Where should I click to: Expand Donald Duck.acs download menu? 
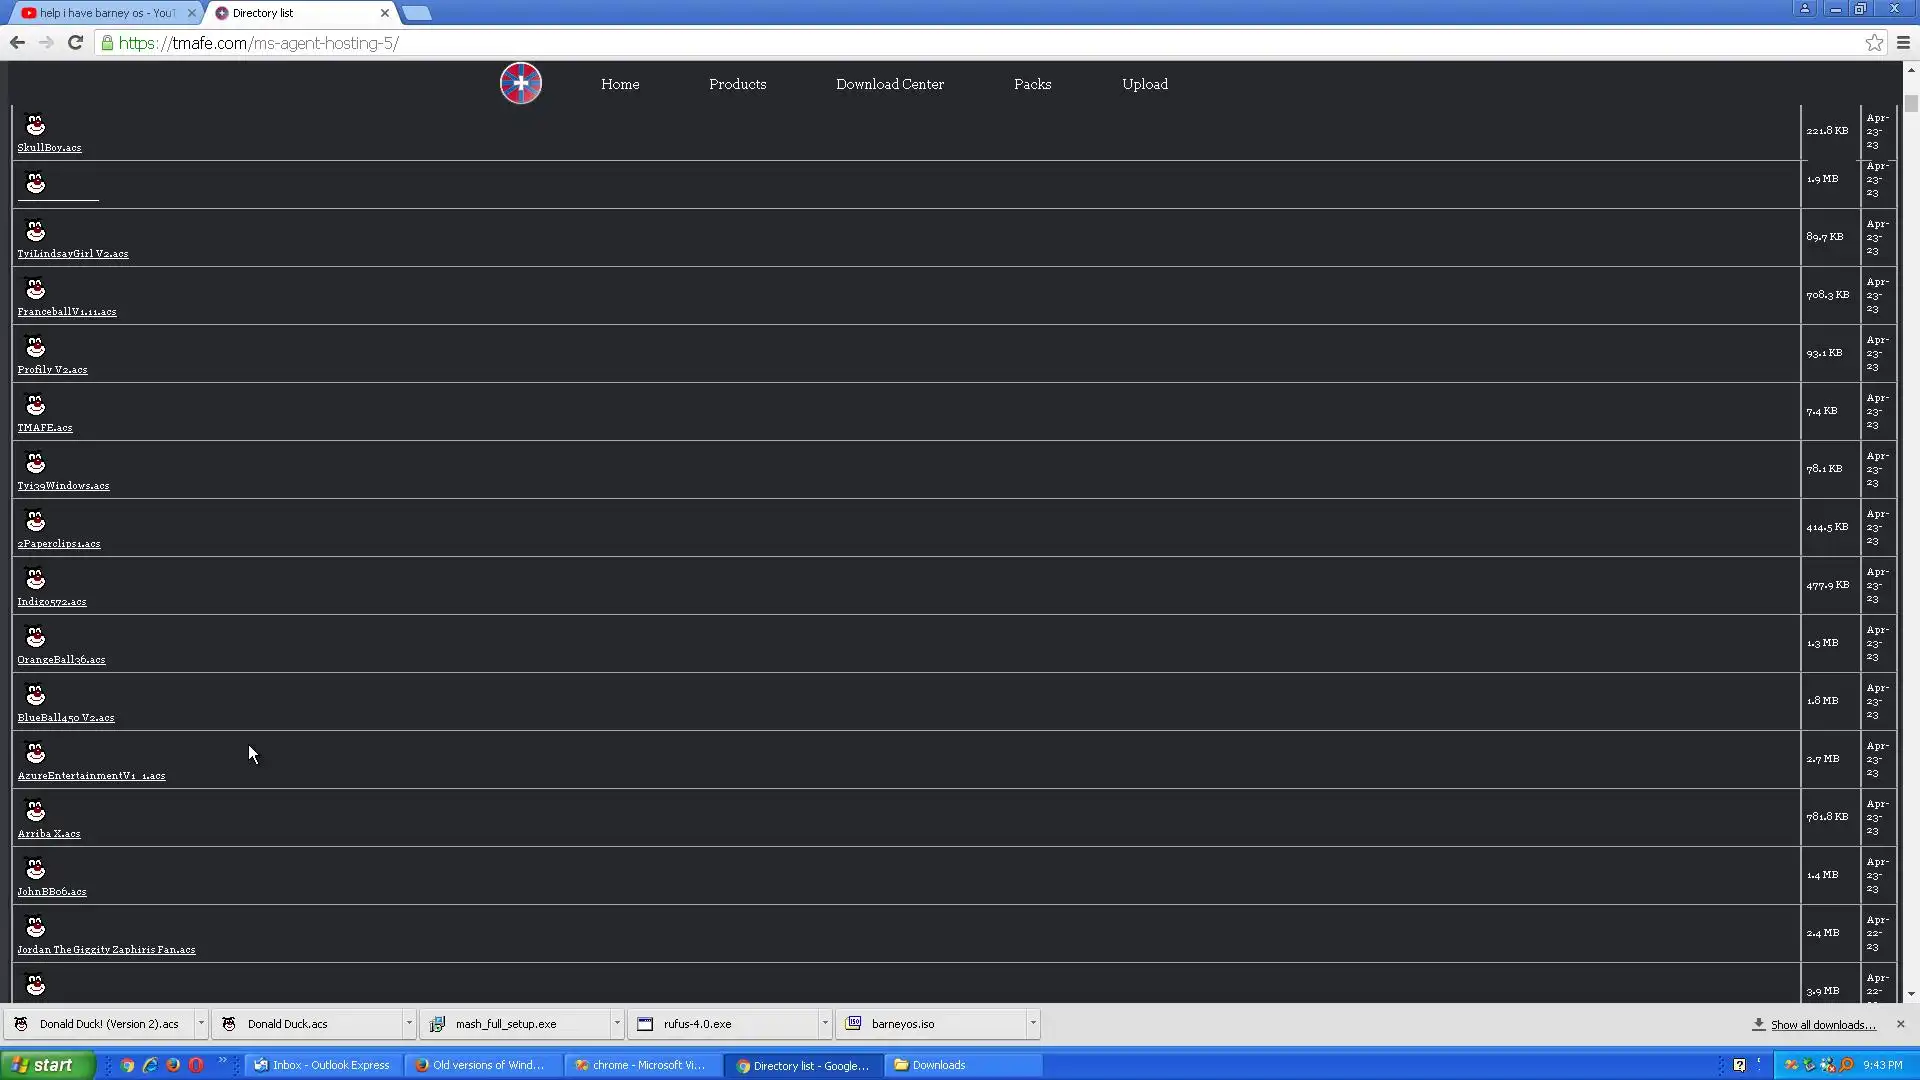[x=408, y=1023]
